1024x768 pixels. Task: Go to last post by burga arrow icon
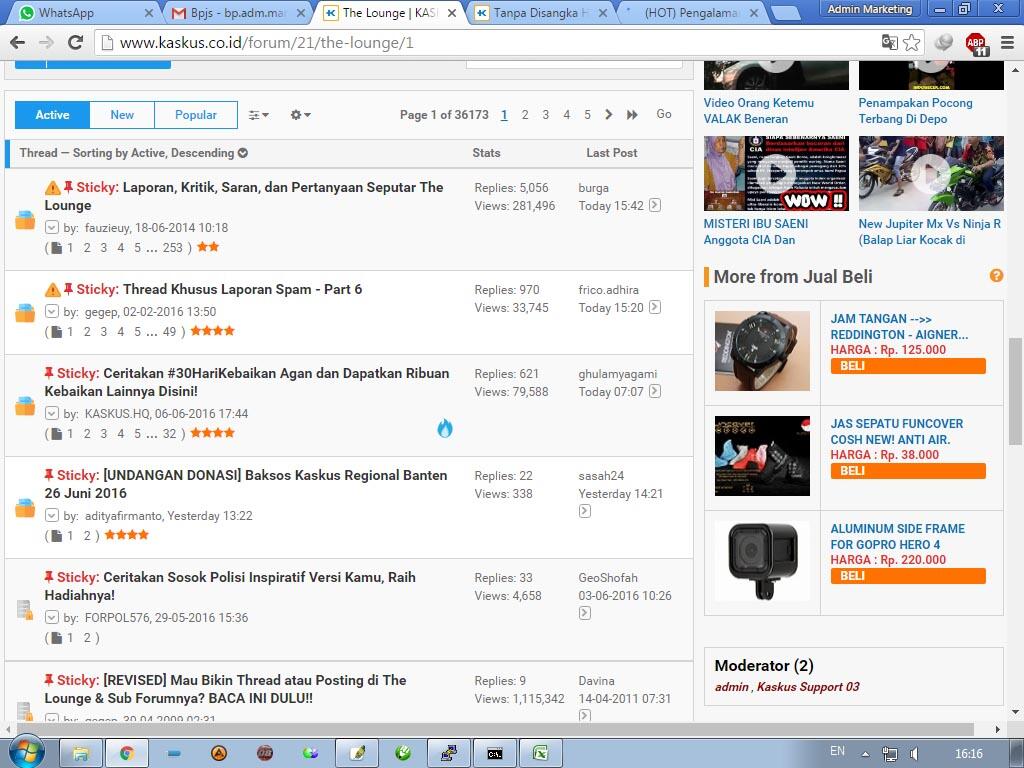tap(655, 205)
